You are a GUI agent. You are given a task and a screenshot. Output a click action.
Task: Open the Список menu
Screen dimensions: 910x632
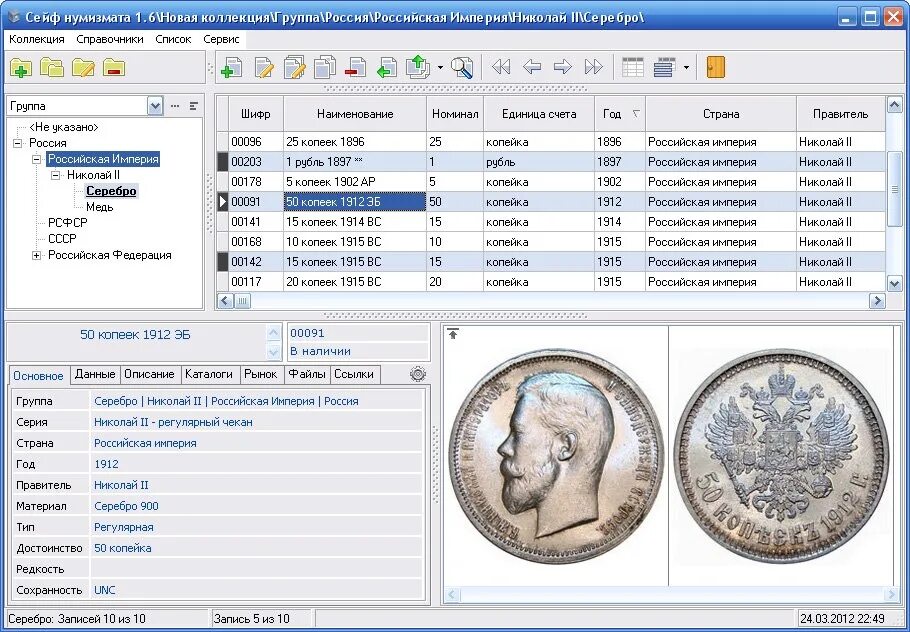pyautogui.click(x=173, y=39)
